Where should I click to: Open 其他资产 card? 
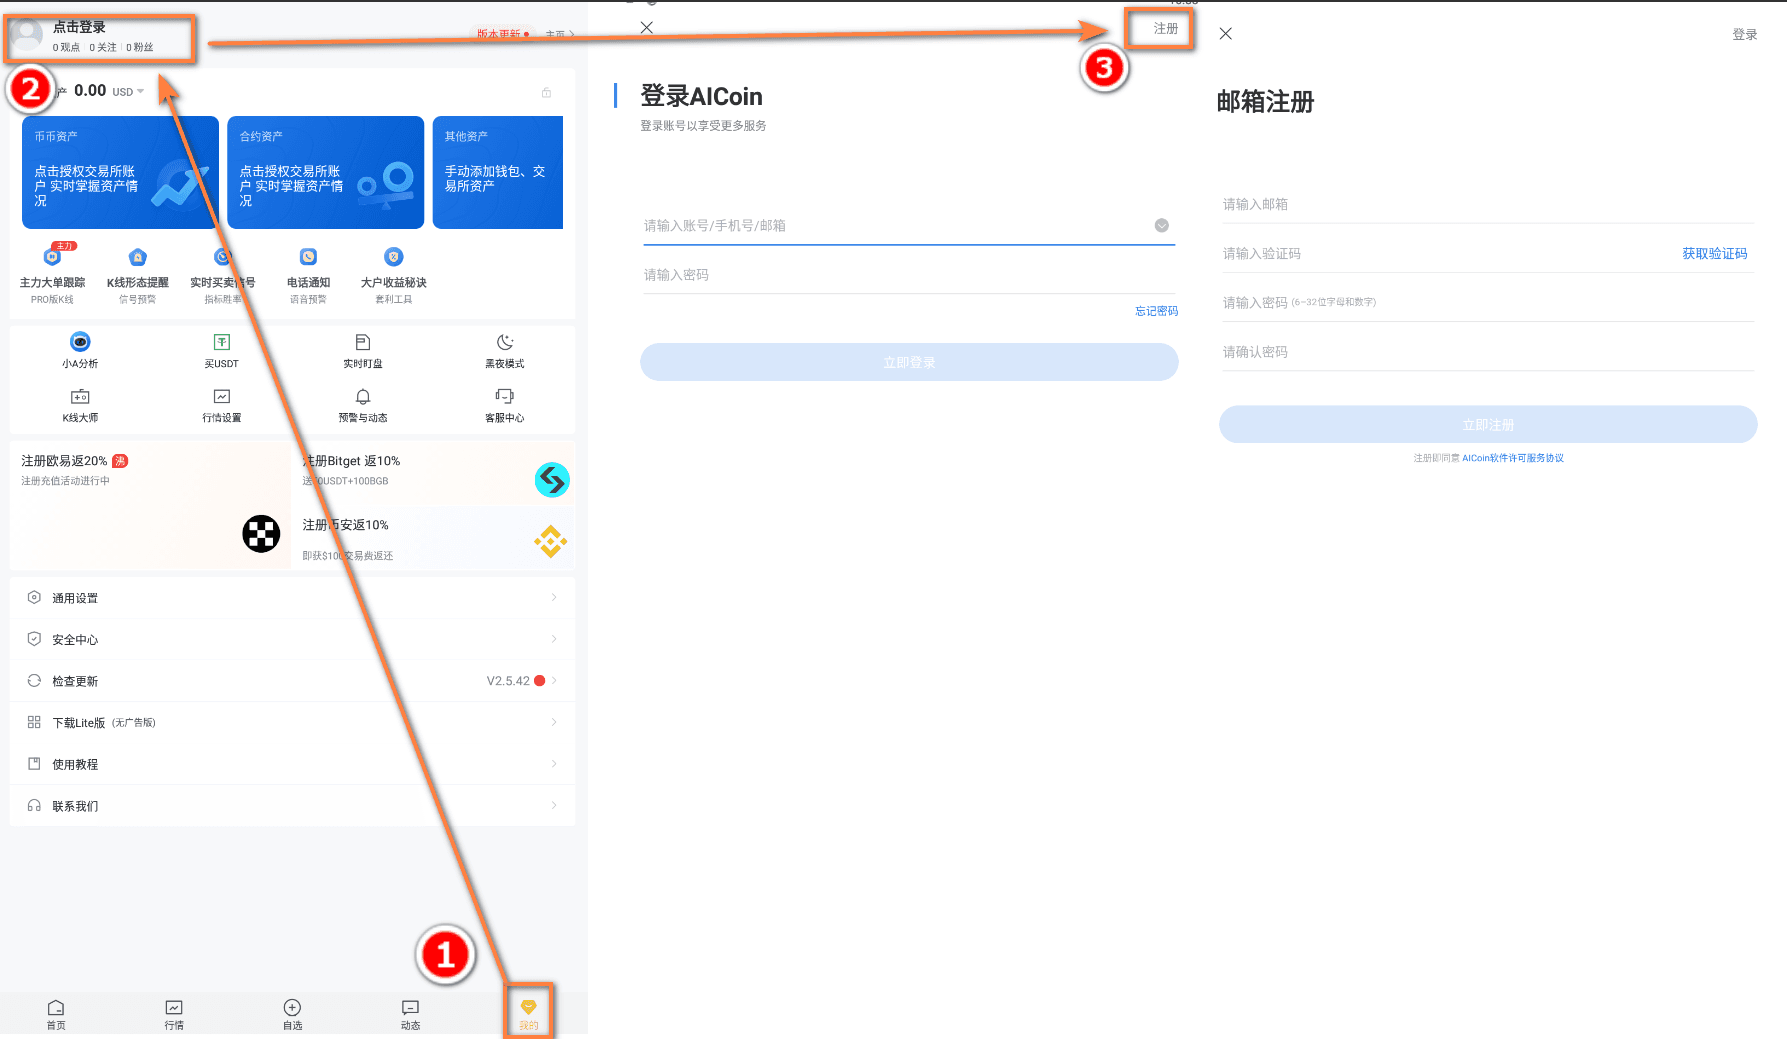tap(498, 172)
